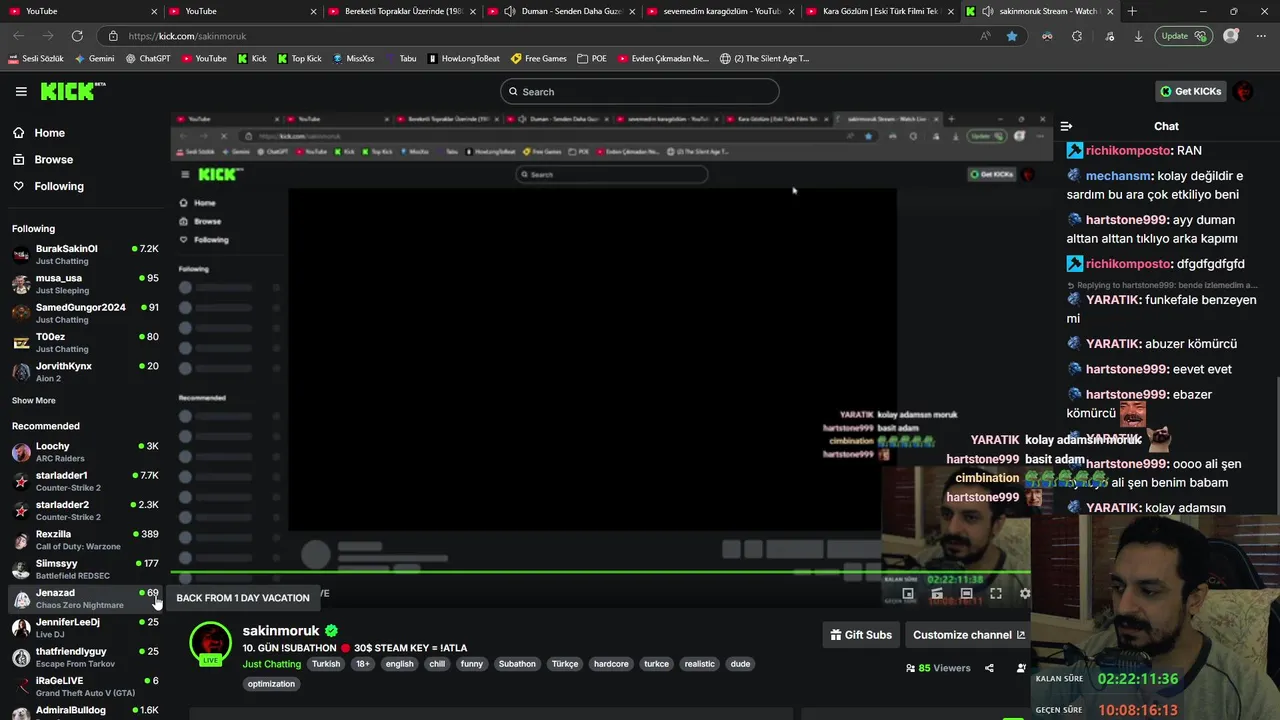1280x720 pixels.
Task: Switch to Duman - Senden Daha Güzel tab
Action: 562,11
